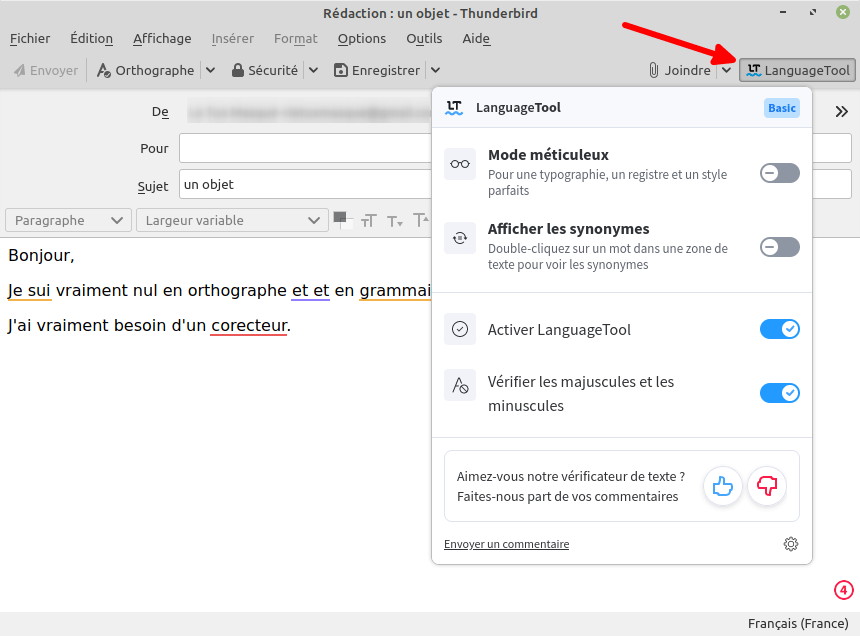The image size is (860, 636).
Task: Open the Insérer menu
Action: tap(233, 38)
